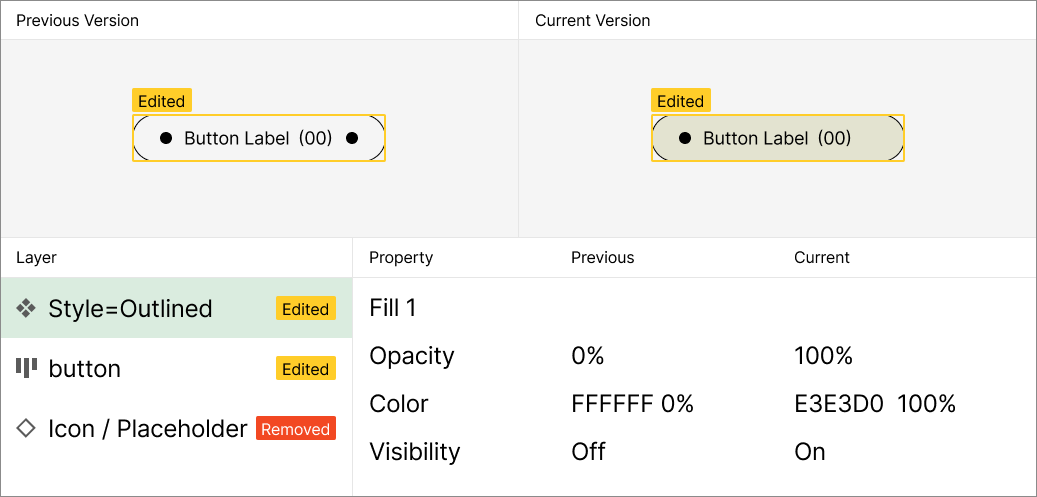Image resolution: width=1037 pixels, height=497 pixels.
Task: Click the Edited badge on button row
Action: [305, 369]
